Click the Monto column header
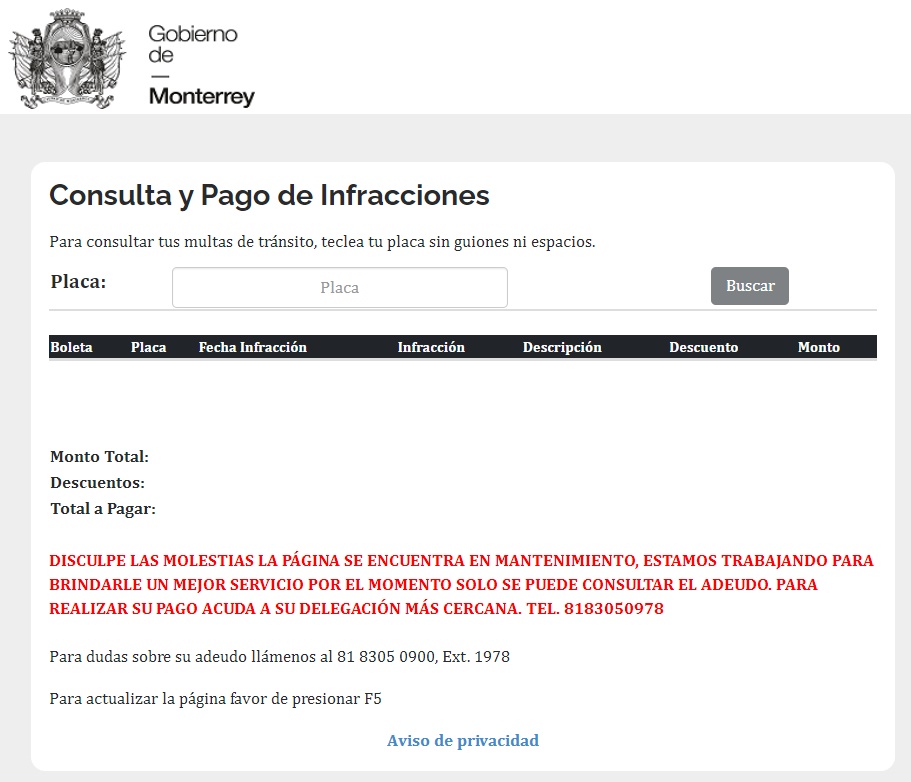 [x=818, y=347]
